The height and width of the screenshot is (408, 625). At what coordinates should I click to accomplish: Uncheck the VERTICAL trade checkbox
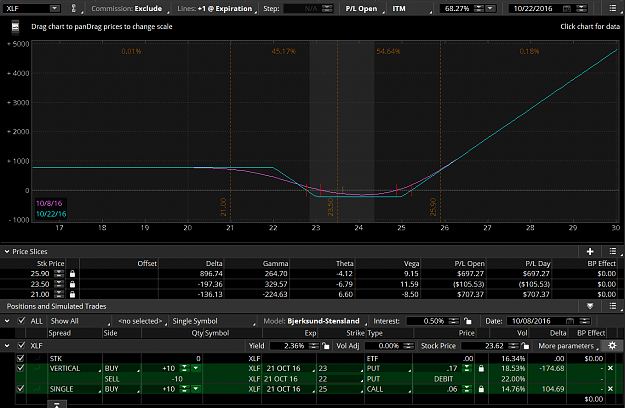pyautogui.click(x=20, y=368)
